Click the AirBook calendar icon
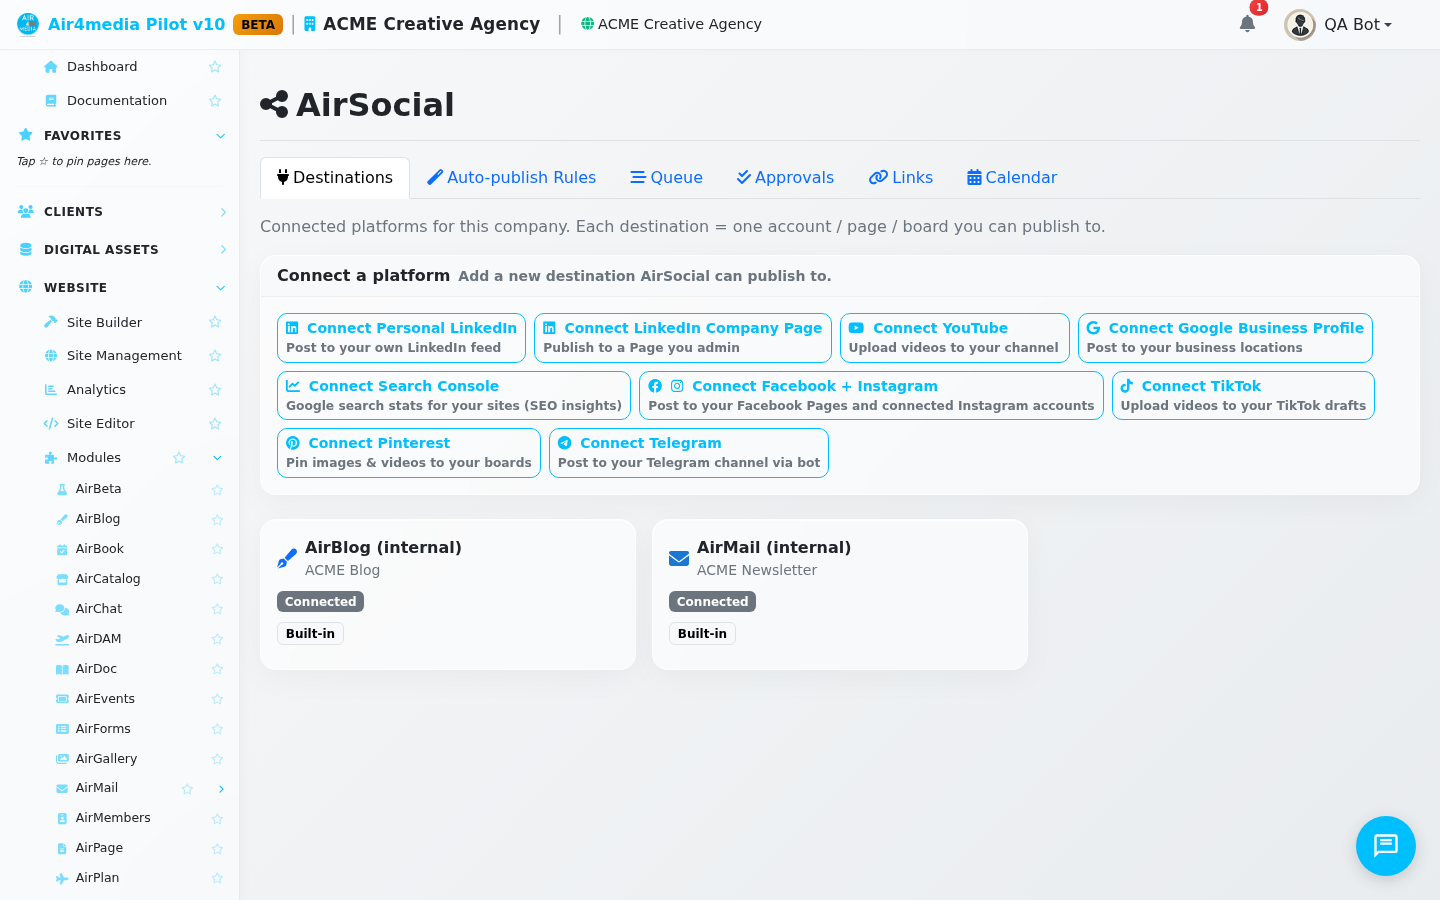Viewport: 1440px width, 900px height. (62, 550)
